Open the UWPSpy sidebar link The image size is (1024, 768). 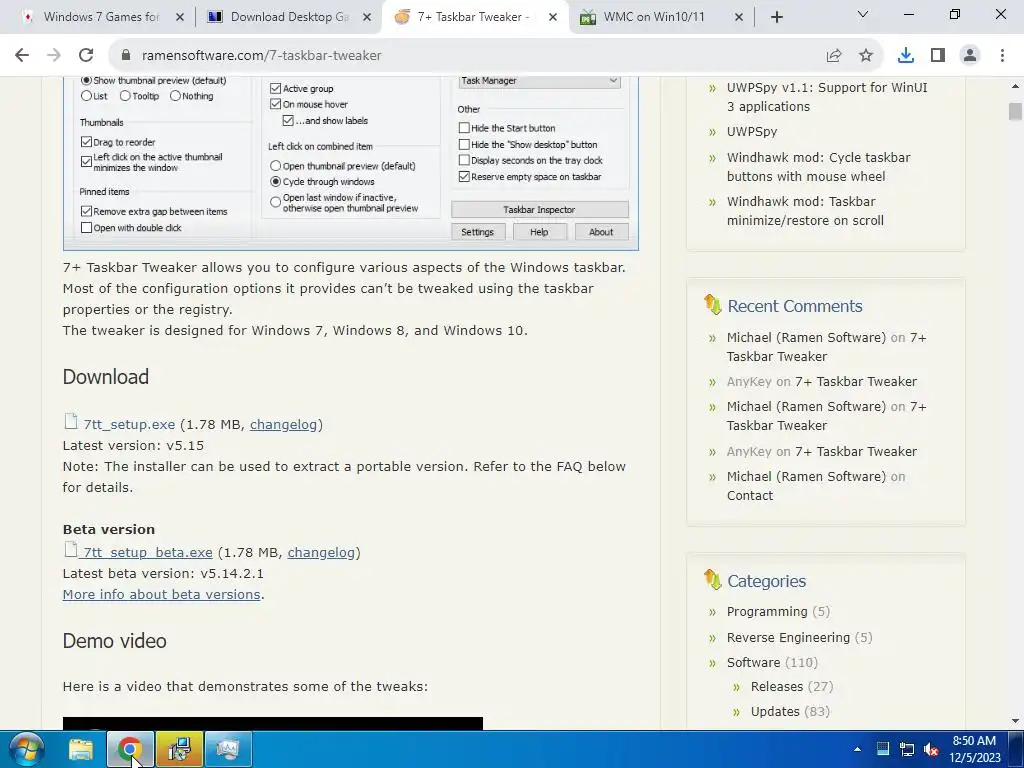[x=752, y=131]
